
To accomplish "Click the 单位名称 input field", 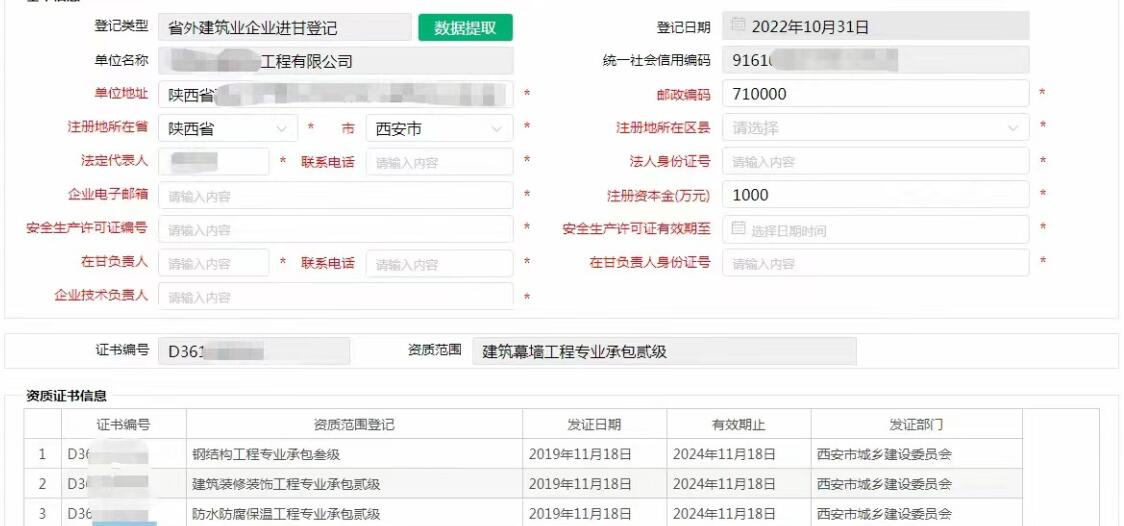I will pyautogui.click(x=335, y=61).
